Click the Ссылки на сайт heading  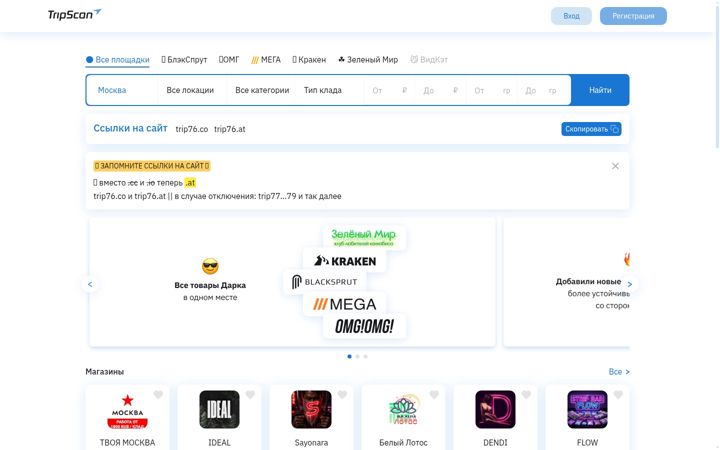click(130, 128)
